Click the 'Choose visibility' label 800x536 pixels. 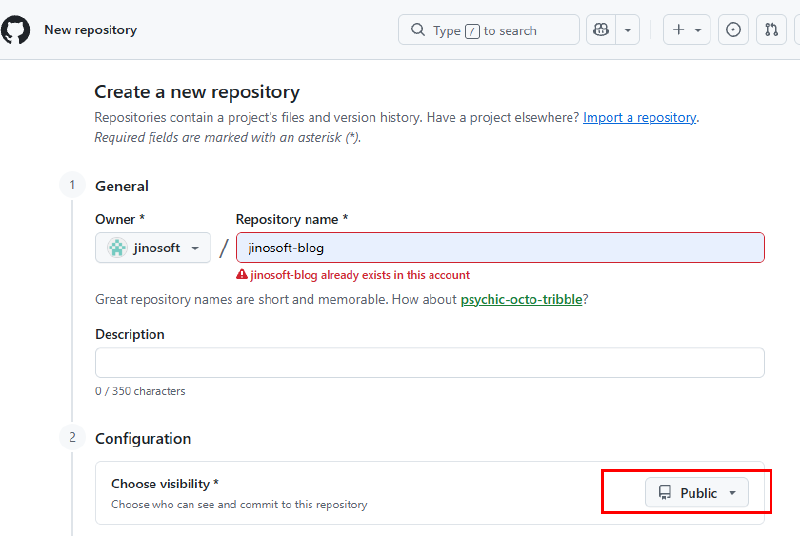coord(165,484)
